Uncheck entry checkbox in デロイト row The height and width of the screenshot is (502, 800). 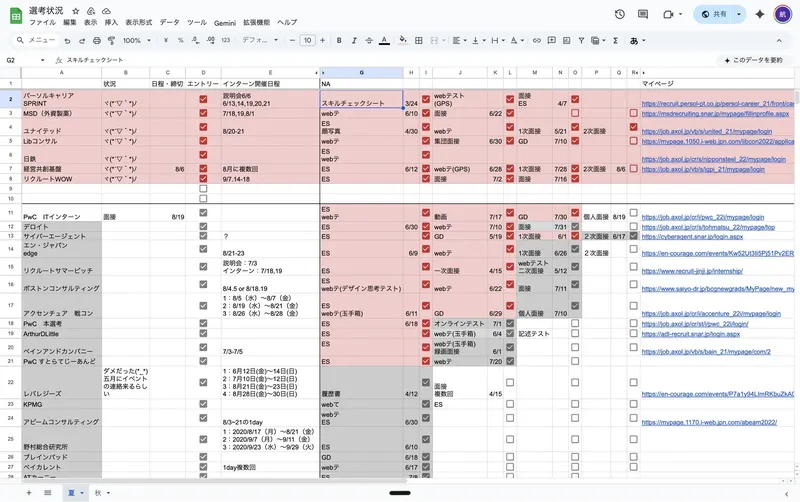[203, 226]
